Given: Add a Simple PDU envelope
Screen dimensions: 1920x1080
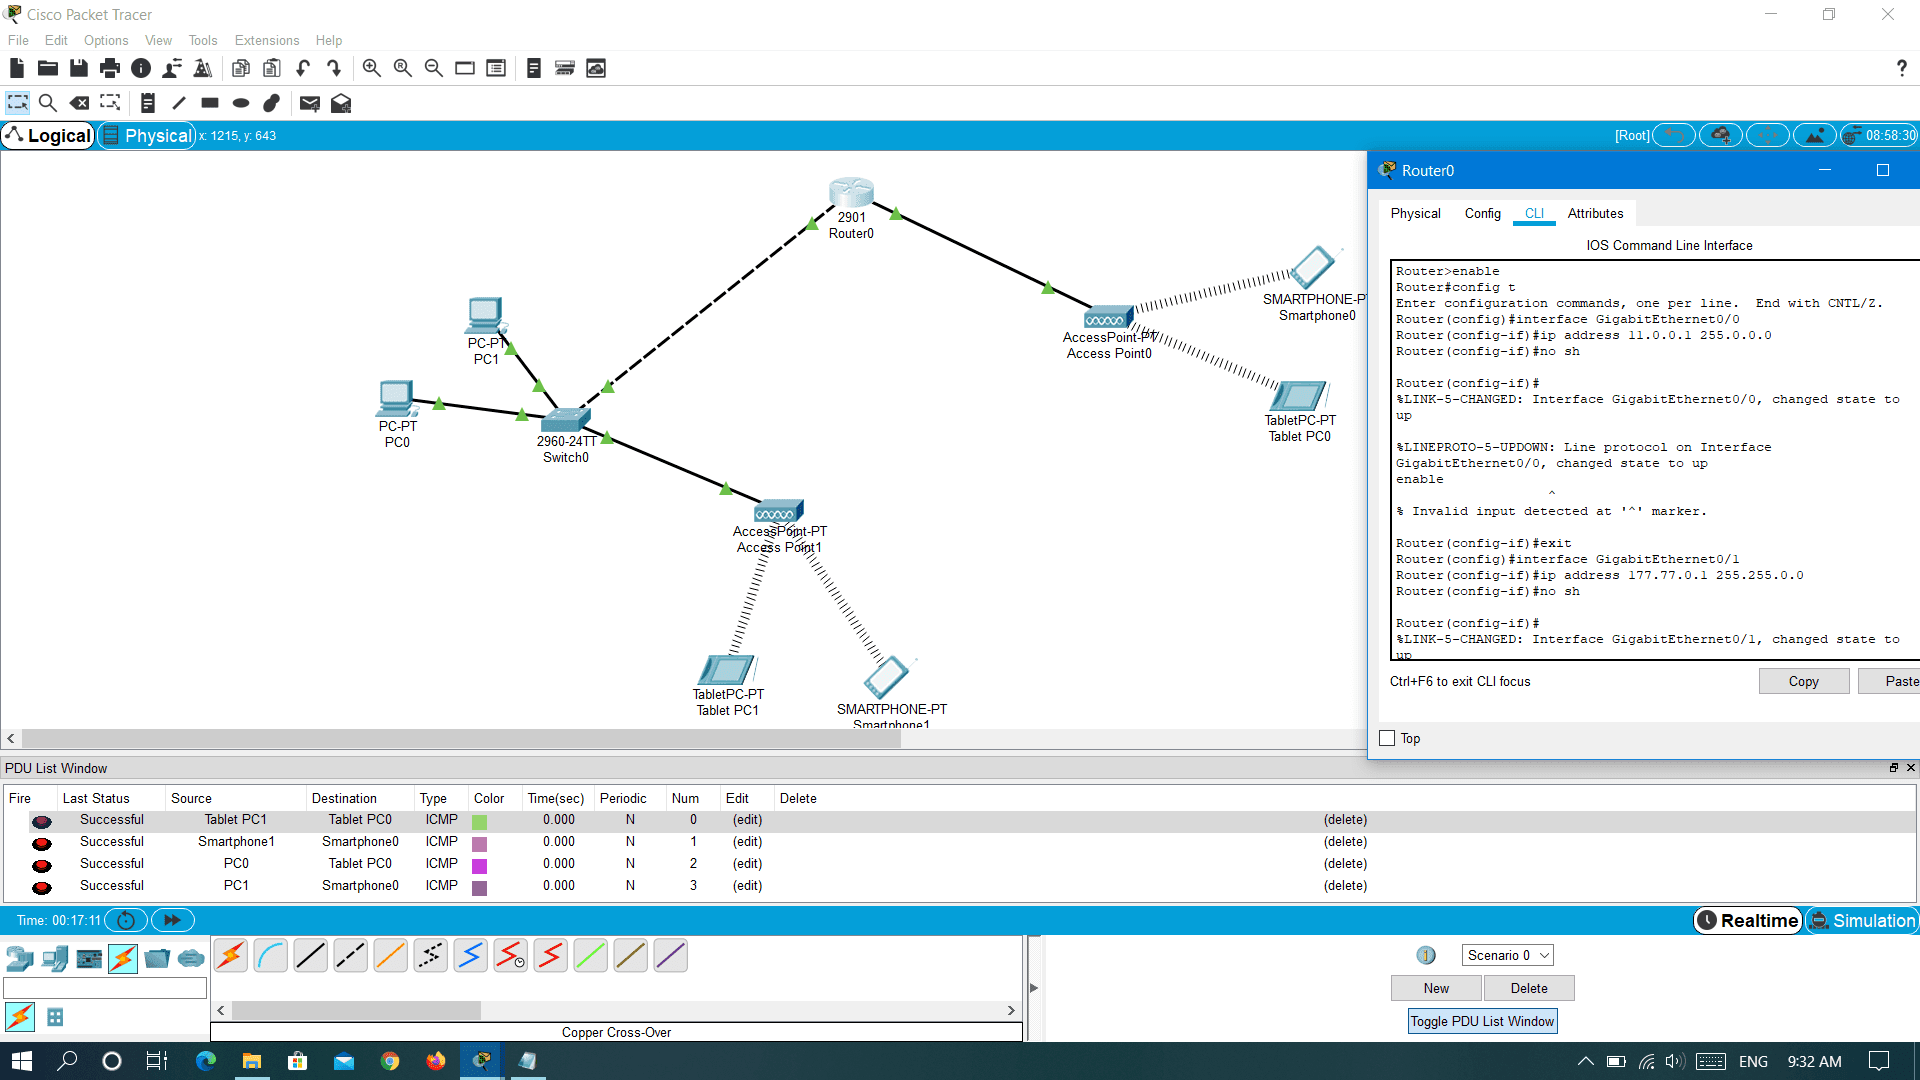Looking at the screenshot, I should click(310, 103).
